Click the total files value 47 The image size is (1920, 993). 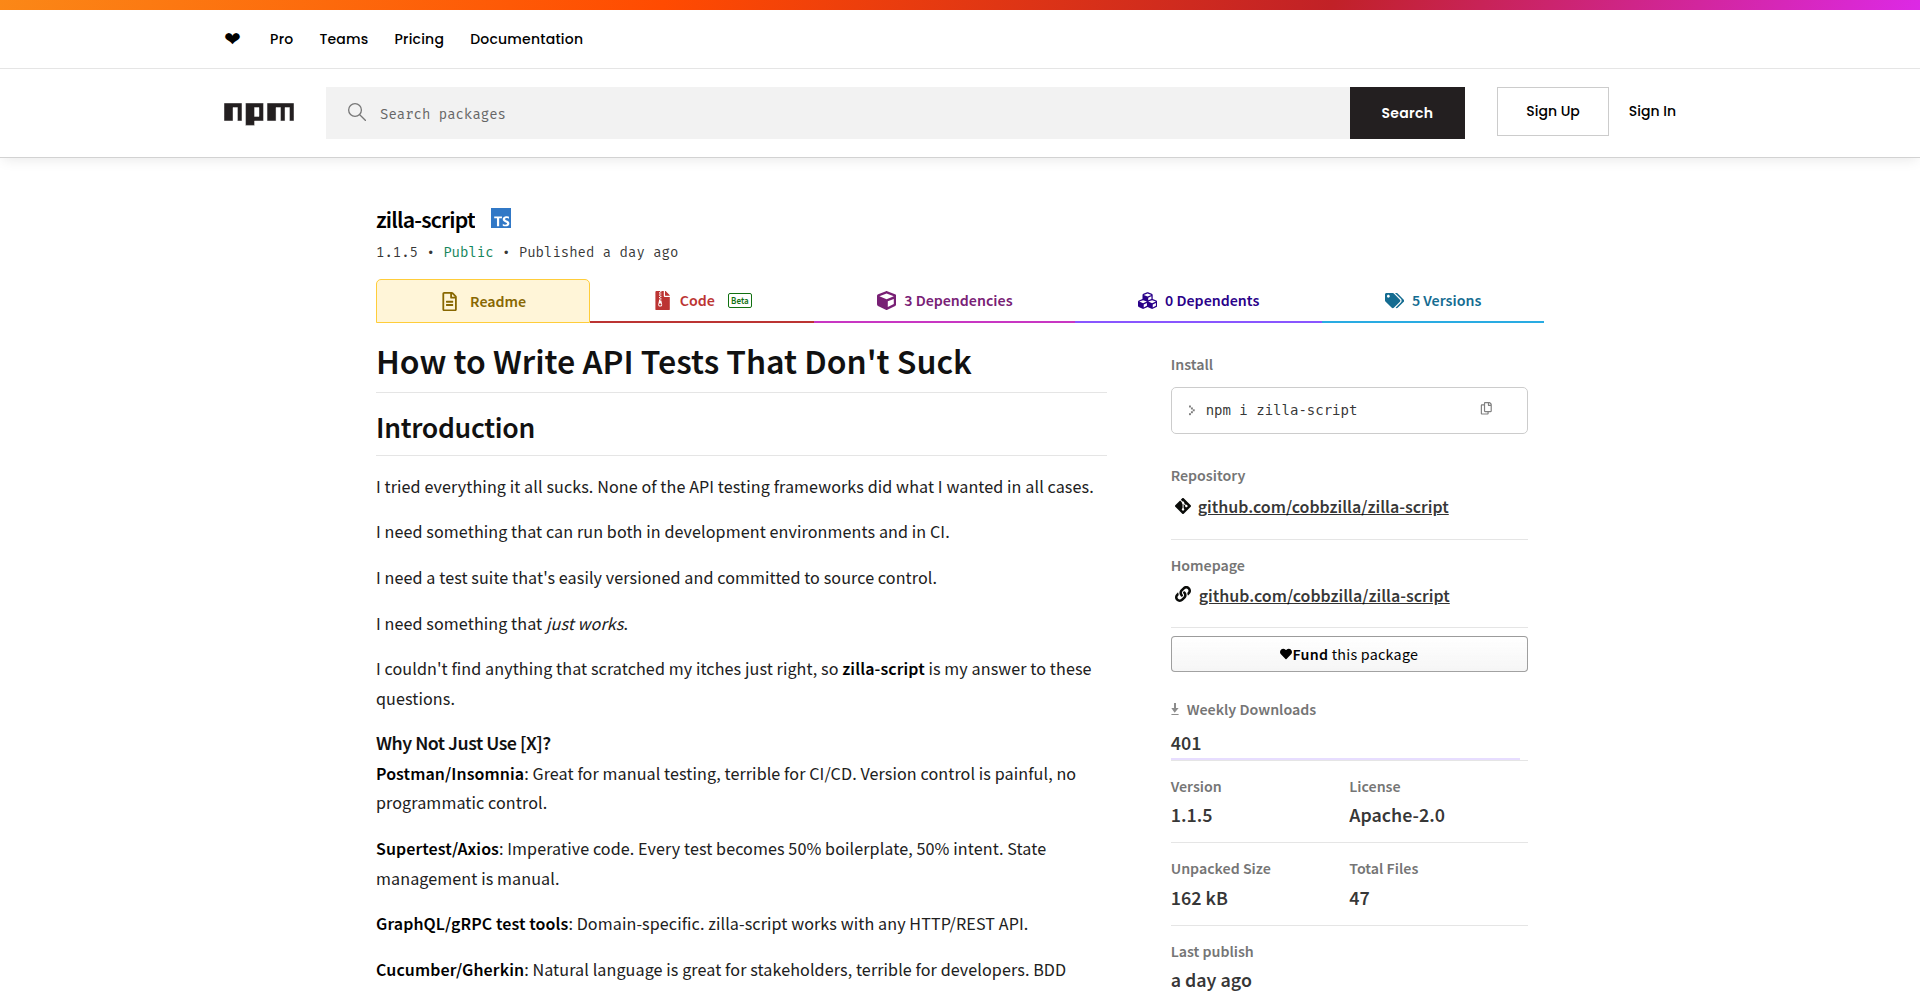pyautogui.click(x=1359, y=898)
